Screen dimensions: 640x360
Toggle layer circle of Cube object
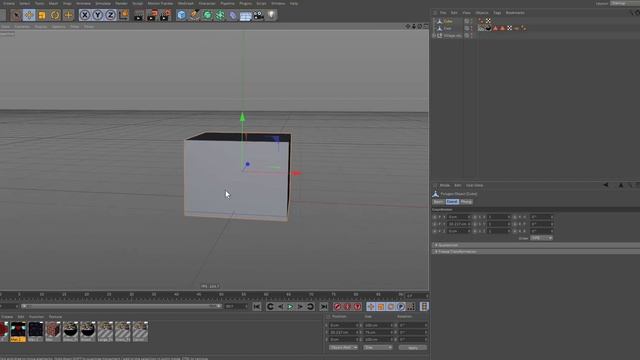coord(467,21)
